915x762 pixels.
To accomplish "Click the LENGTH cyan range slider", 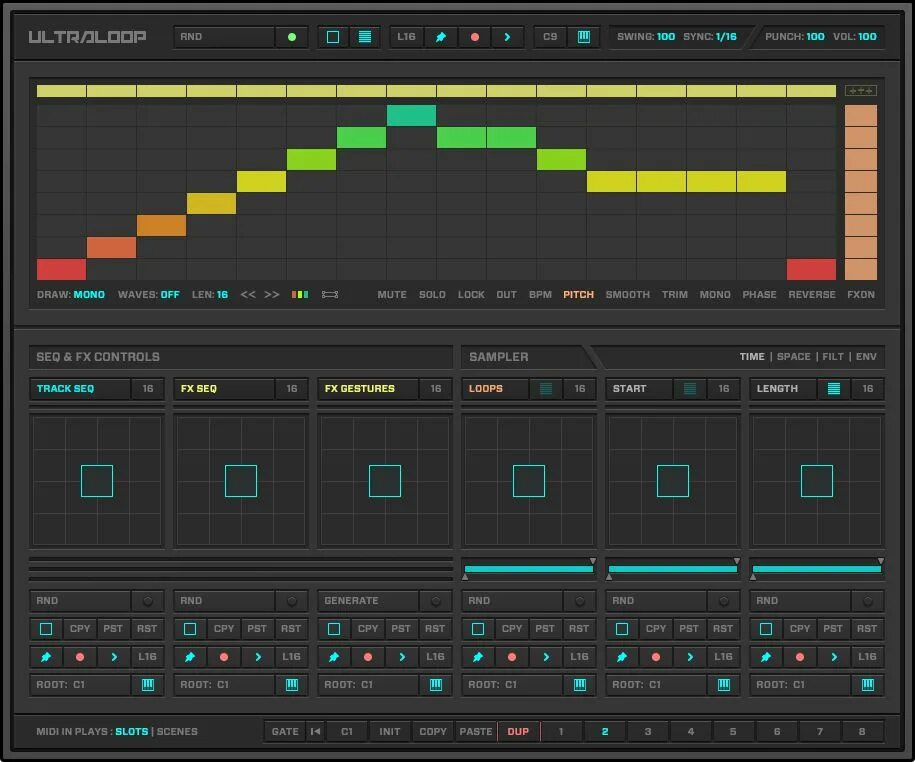I will [x=817, y=569].
